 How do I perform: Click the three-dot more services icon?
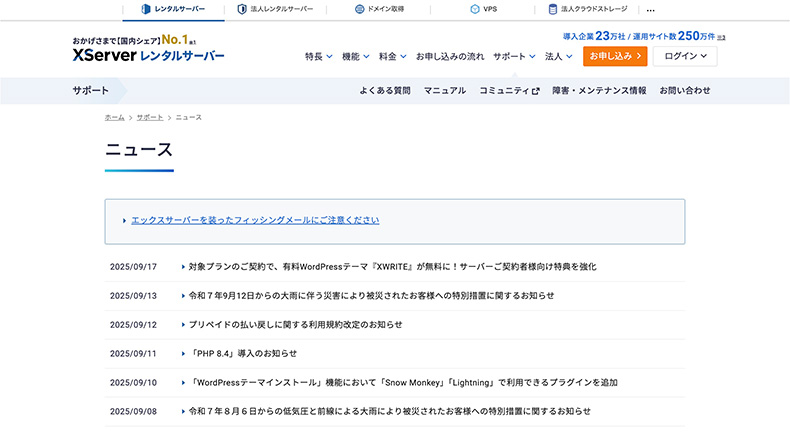click(651, 9)
